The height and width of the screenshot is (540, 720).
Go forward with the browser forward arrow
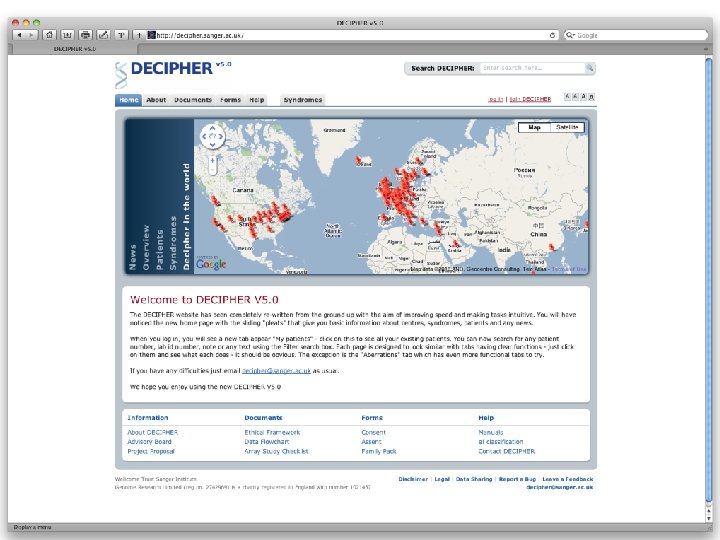pos(31,35)
